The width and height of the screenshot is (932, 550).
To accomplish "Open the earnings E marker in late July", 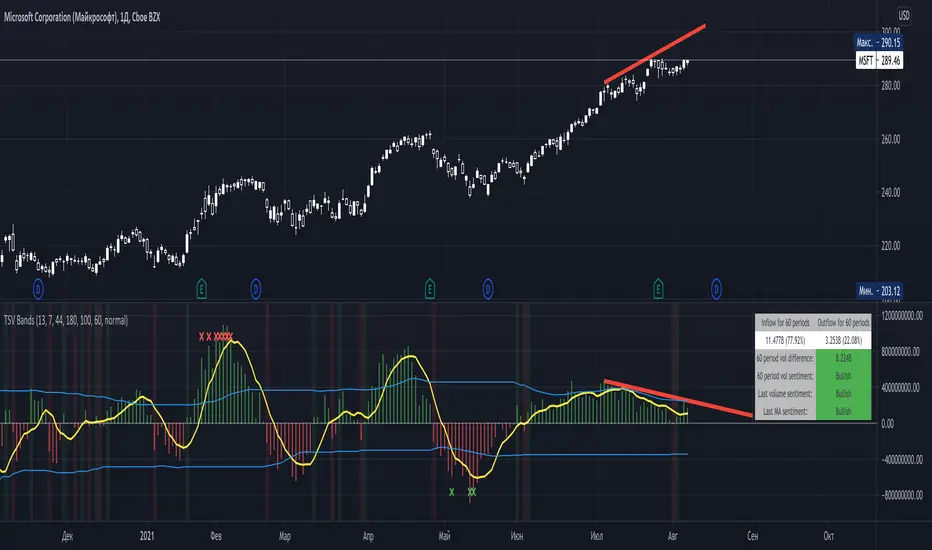I will coord(658,289).
